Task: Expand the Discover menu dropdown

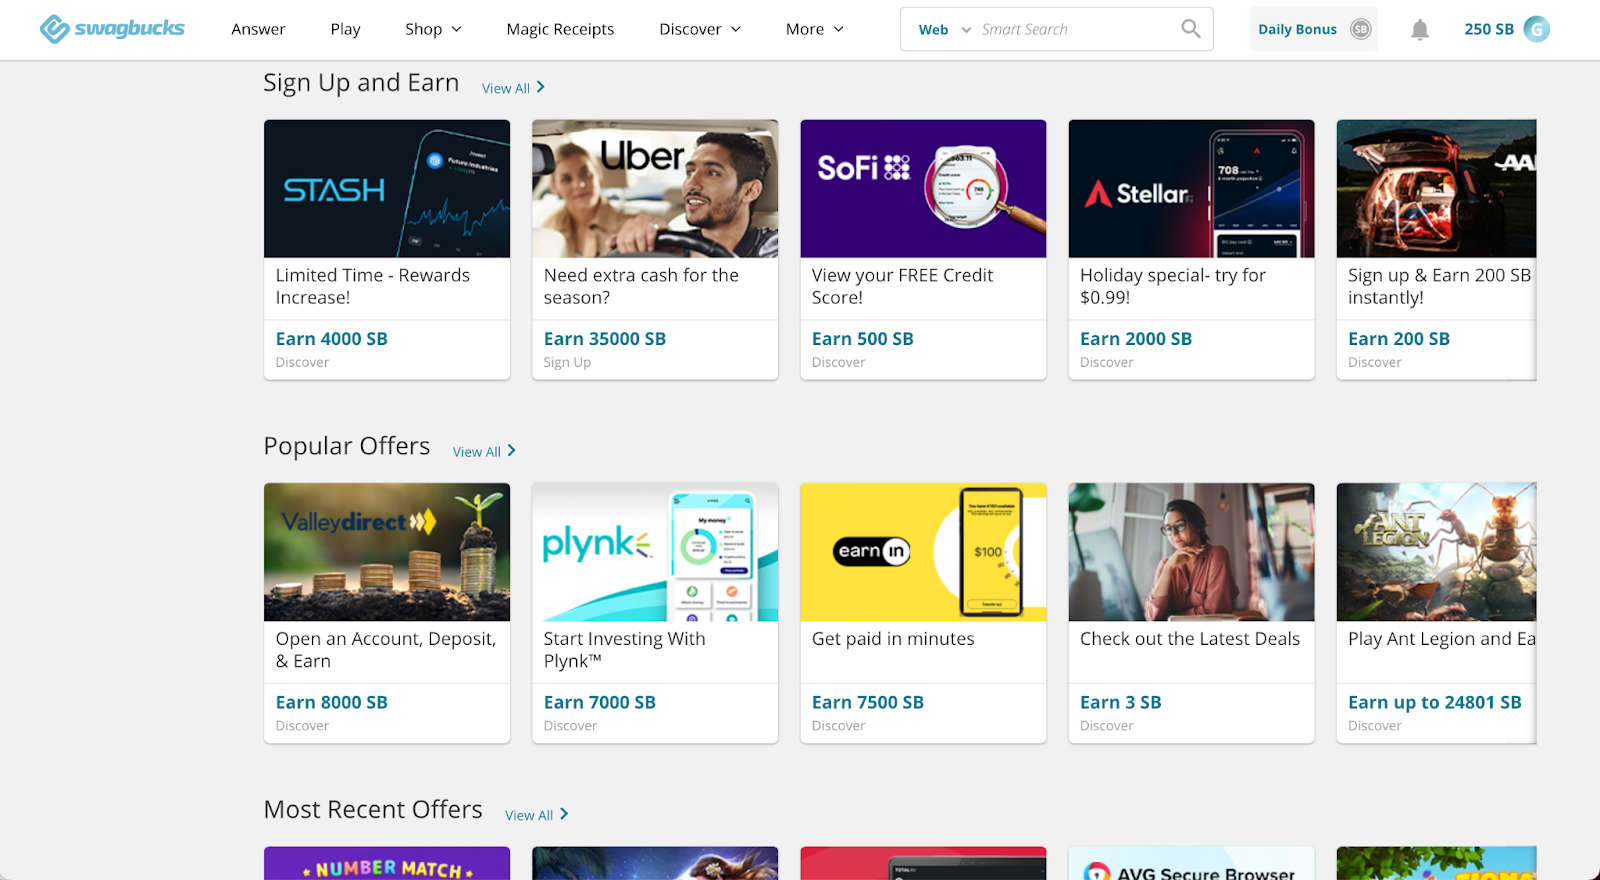Action: [x=700, y=29]
